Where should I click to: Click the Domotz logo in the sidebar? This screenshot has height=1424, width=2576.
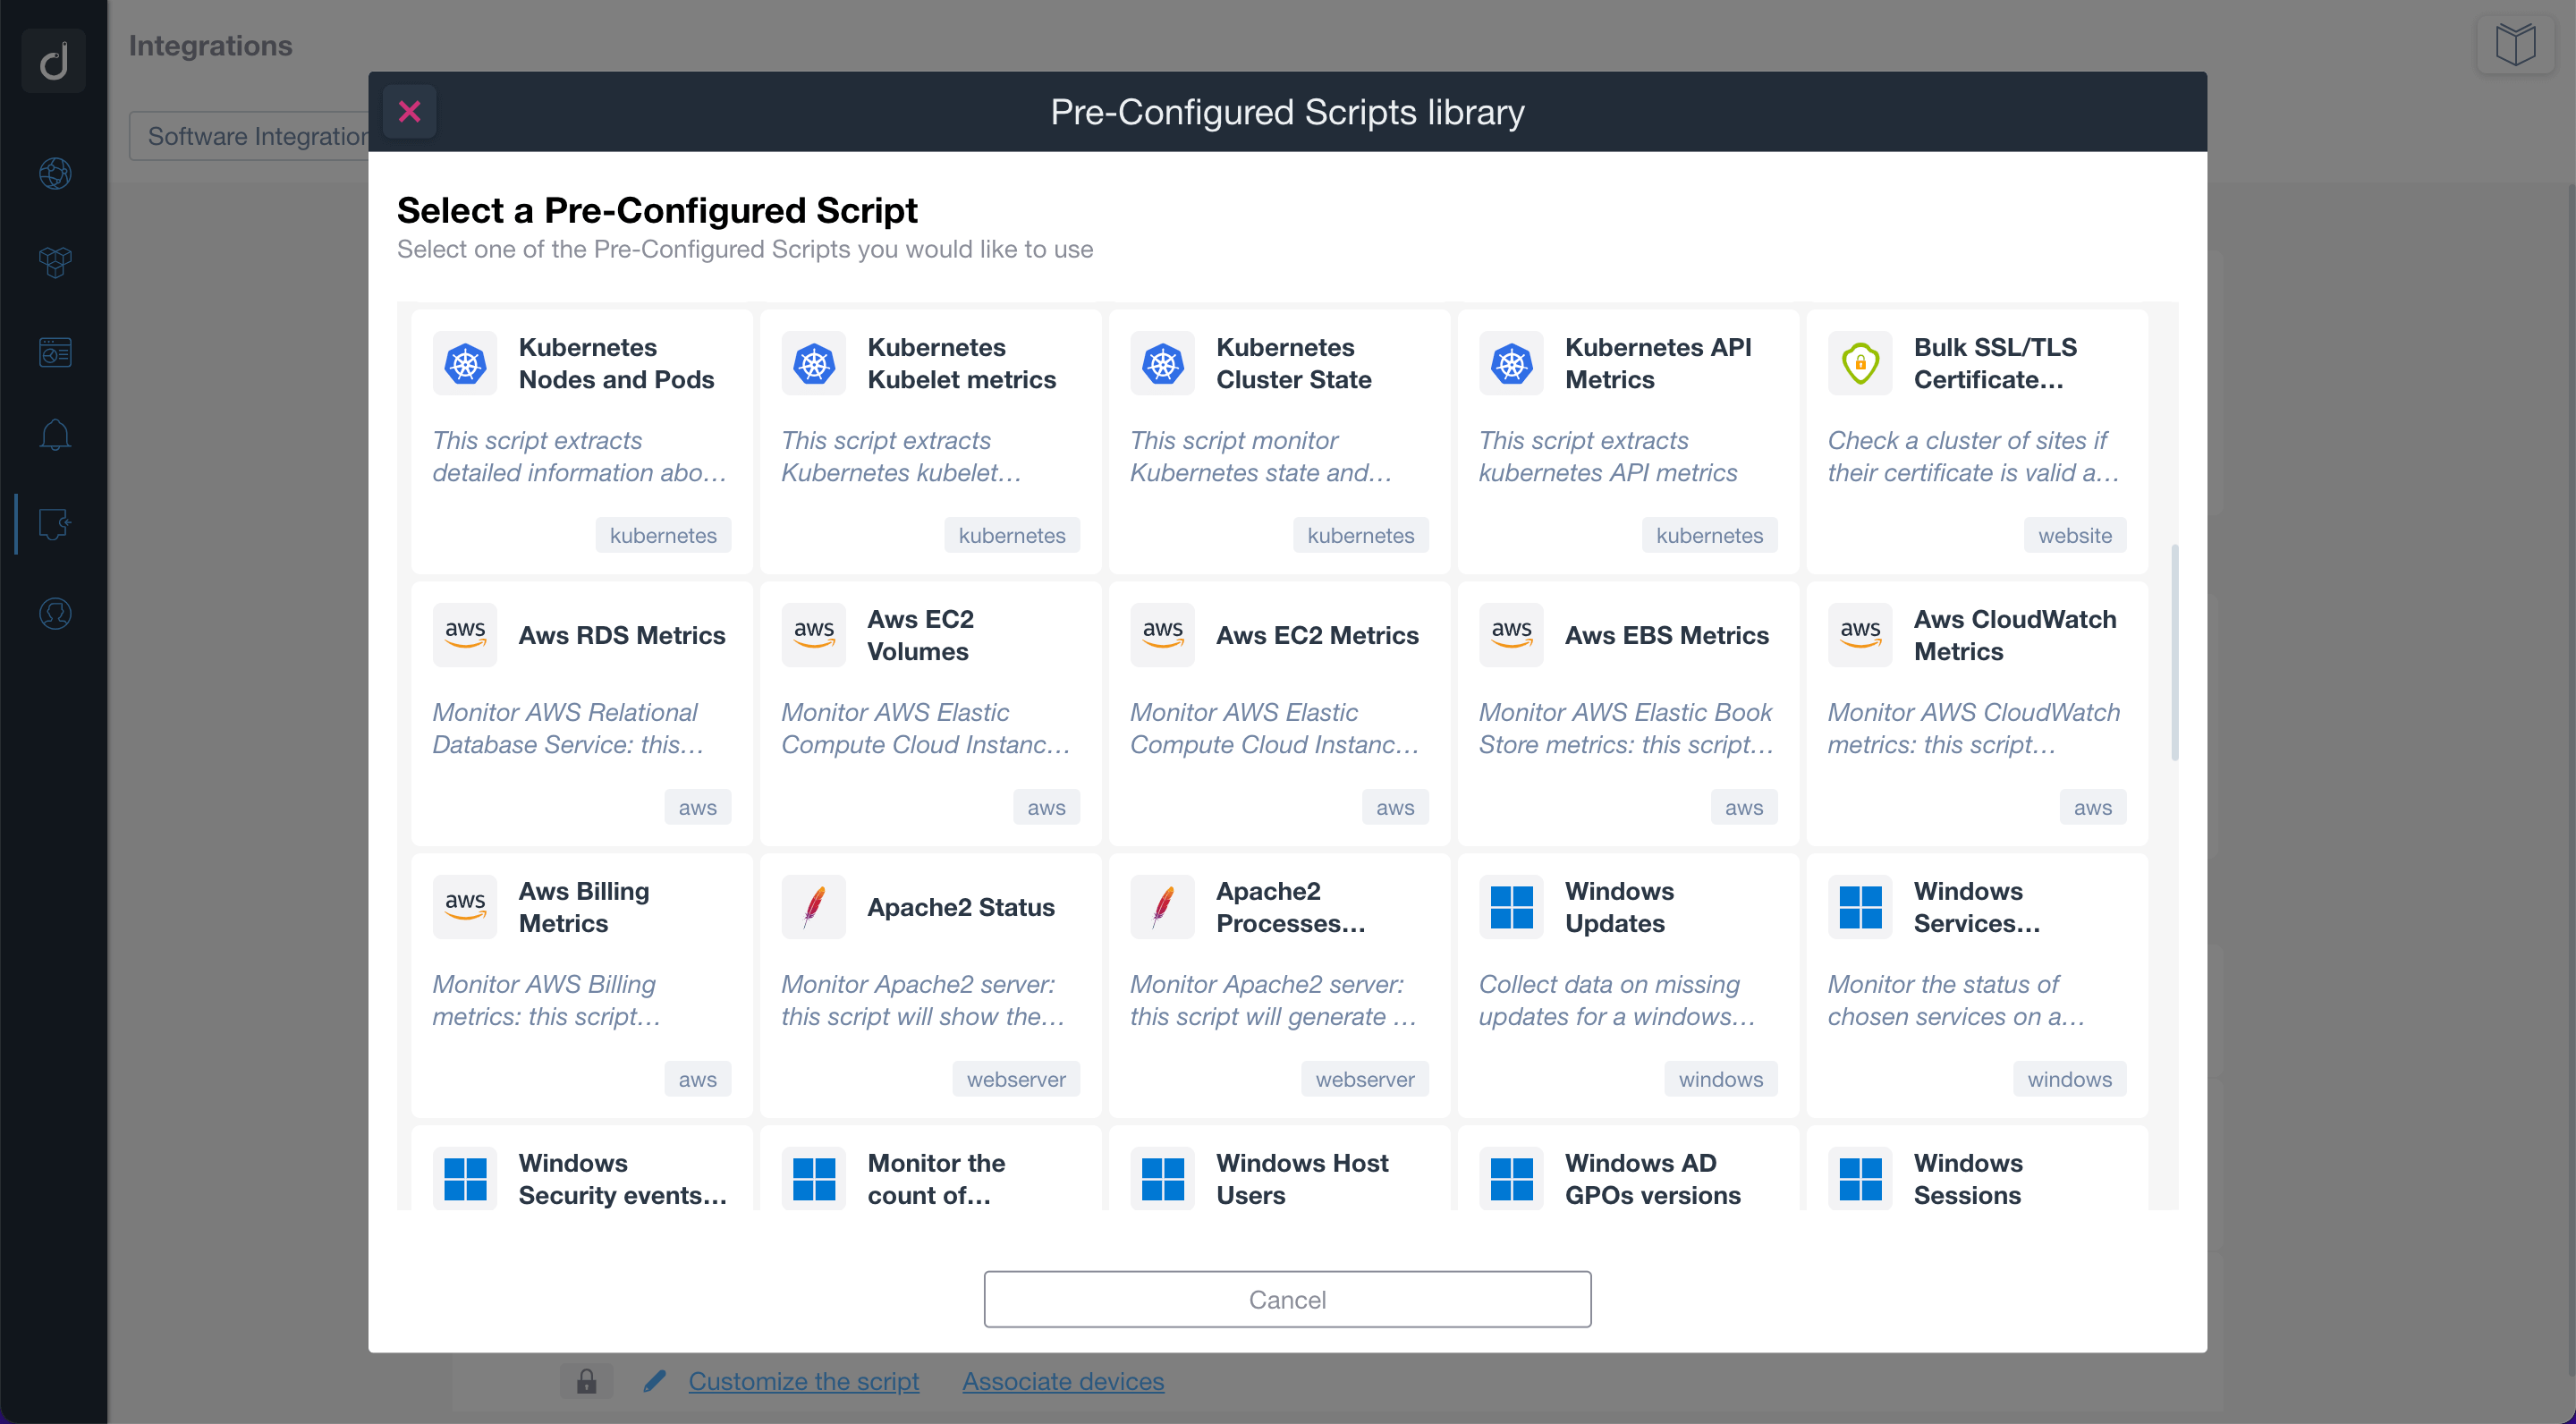(x=54, y=60)
